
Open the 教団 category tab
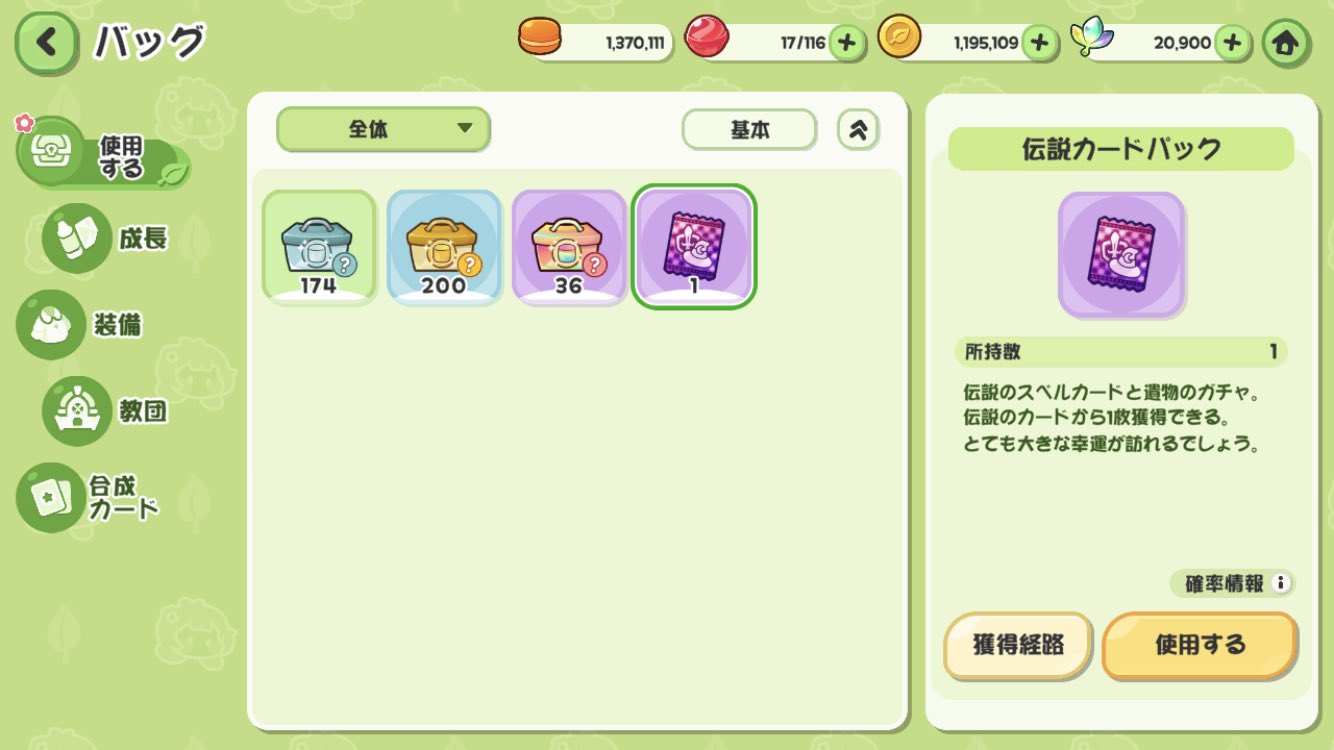click(106, 411)
